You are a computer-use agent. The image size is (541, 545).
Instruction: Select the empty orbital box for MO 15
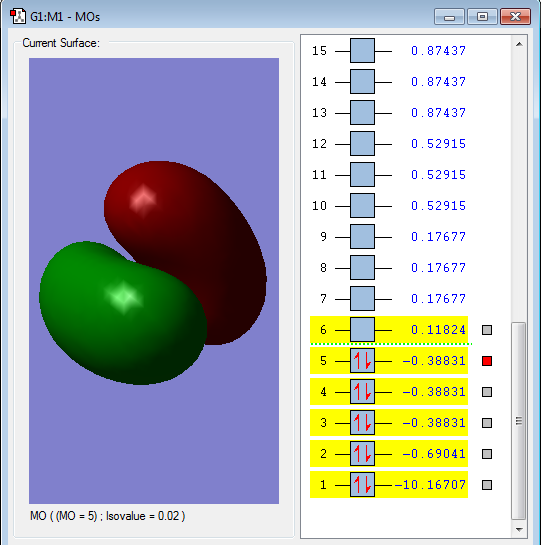click(x=362, y=51)
